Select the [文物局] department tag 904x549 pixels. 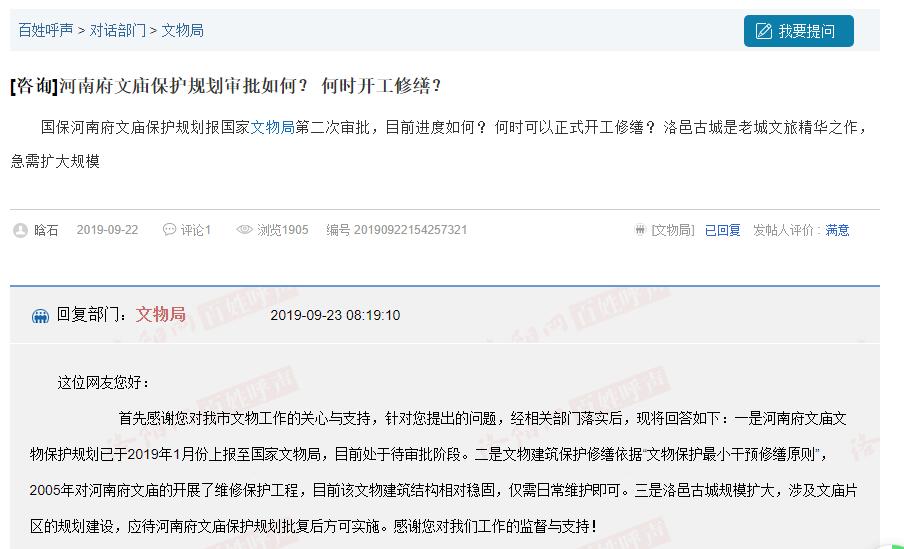pos(673,230)
